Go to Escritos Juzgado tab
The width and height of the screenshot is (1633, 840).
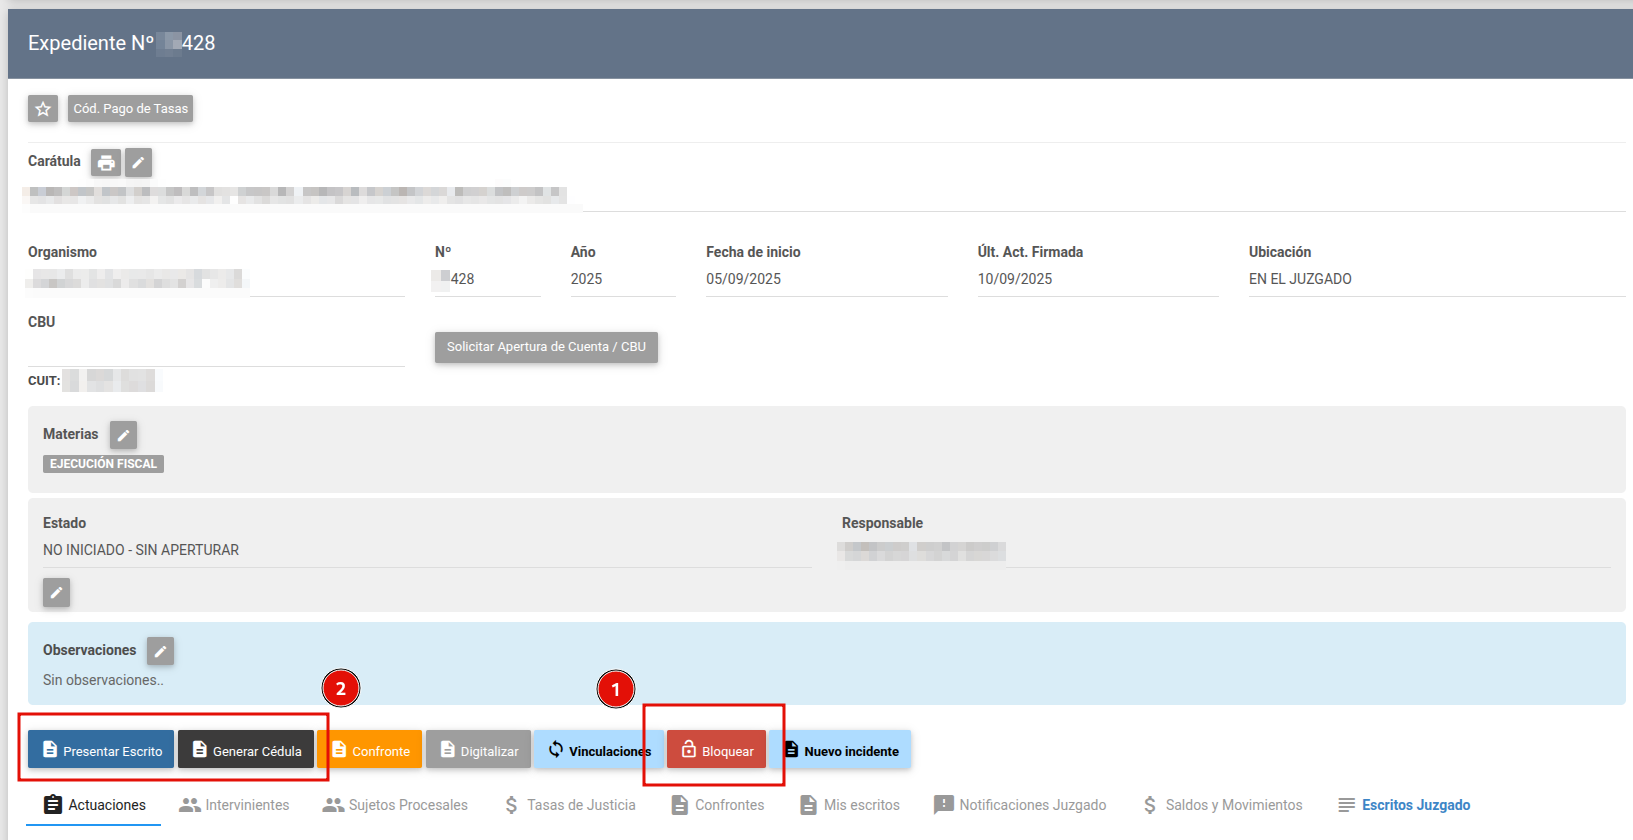[x=1404, y=805]
